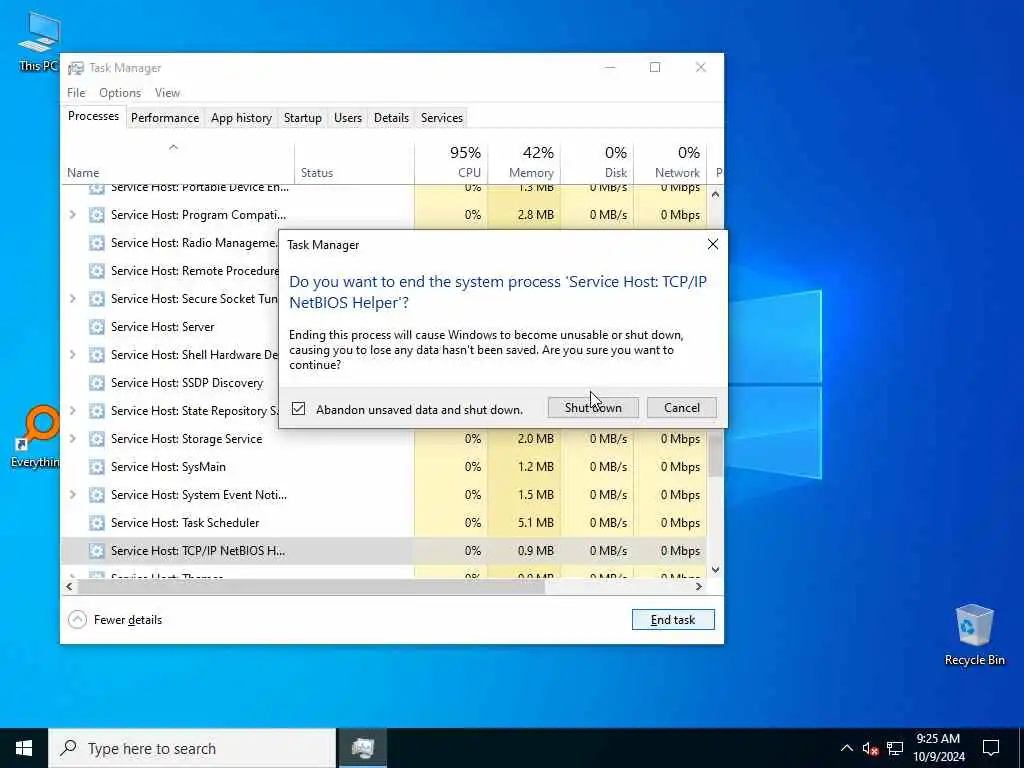Open the This PC desktop icon
The width and height of the screenshot is (1024, 768).
(x=38, y=42)
